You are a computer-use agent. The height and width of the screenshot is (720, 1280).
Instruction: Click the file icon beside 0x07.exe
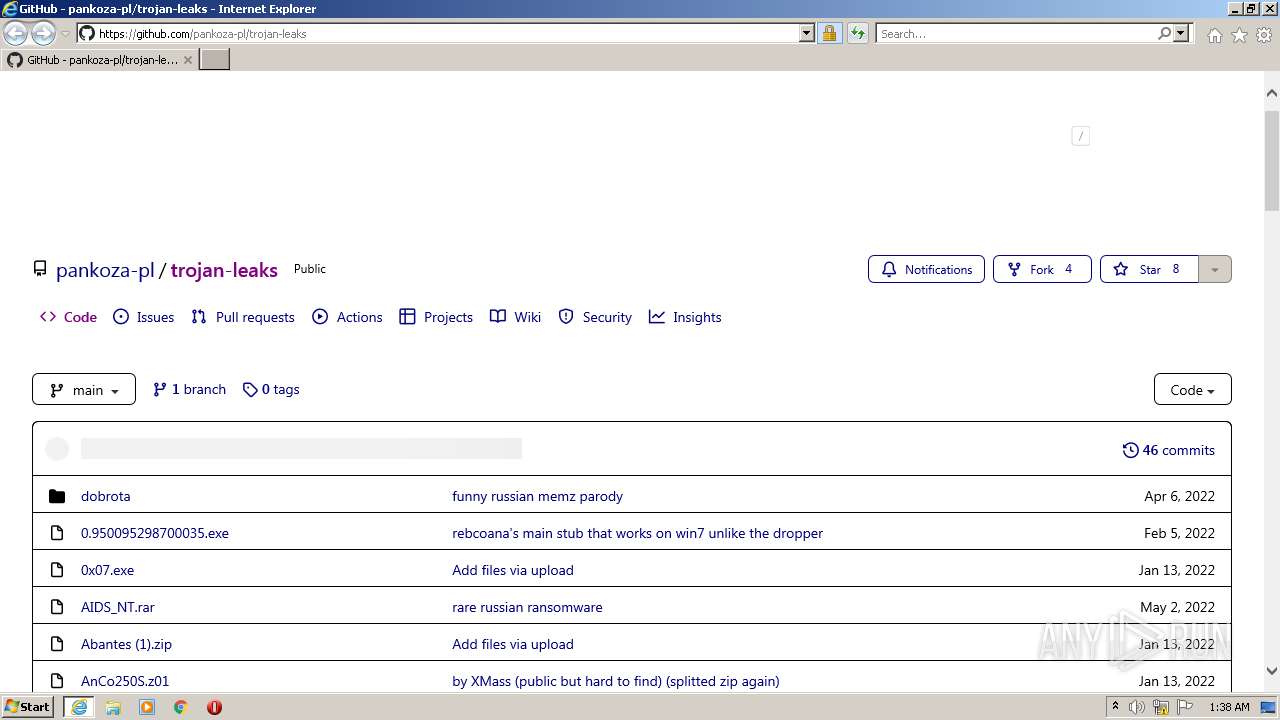[57, 570]
